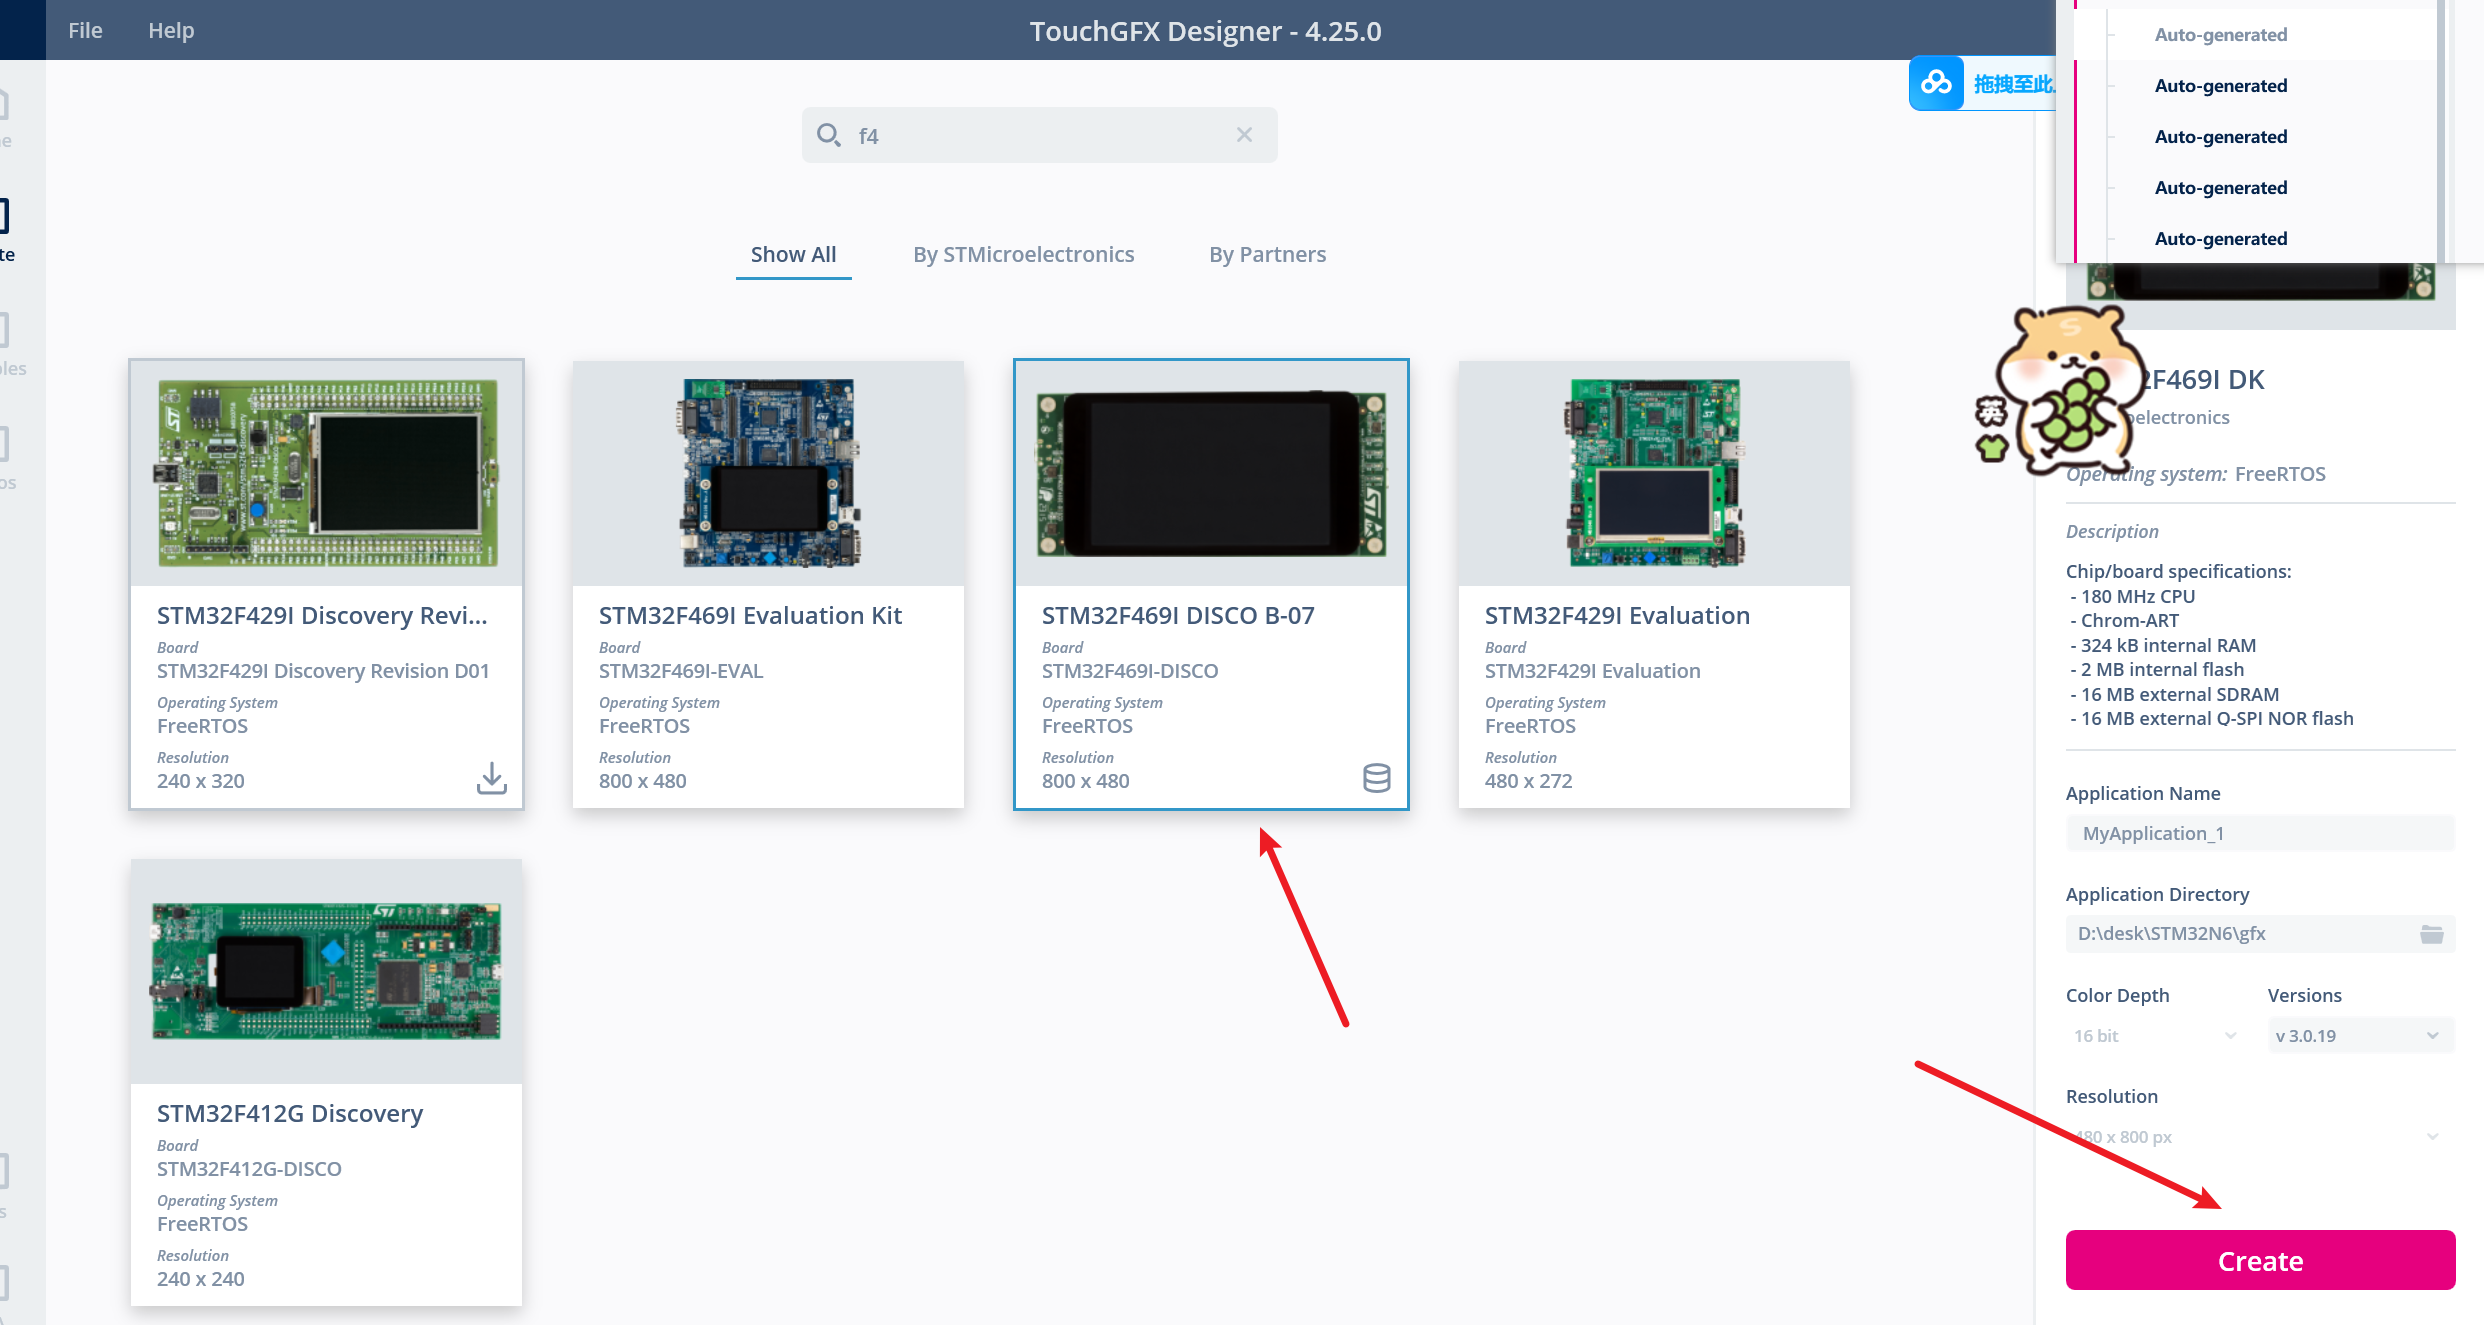This screenshot has height=1325, width=2484.
Task: Open the Help menu
Action: coord(170,29)
